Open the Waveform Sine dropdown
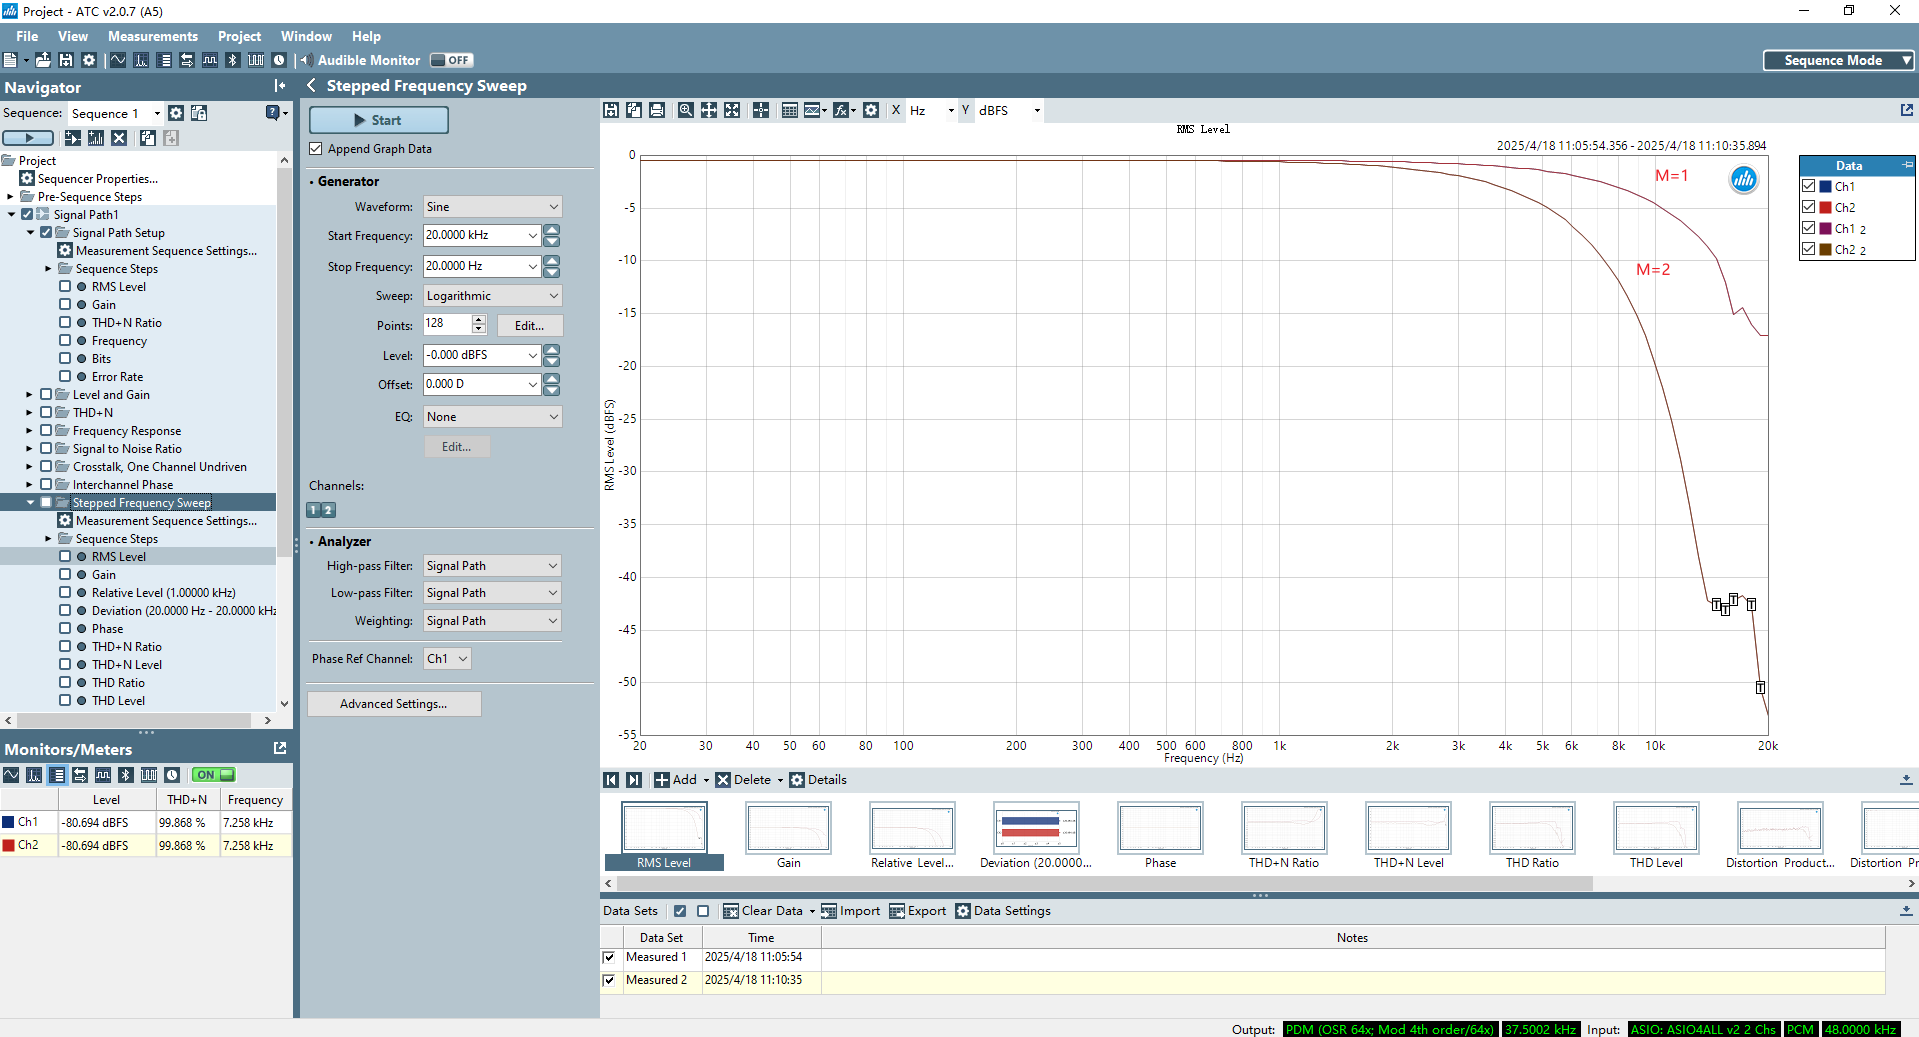The height and width of the screenshot is (1037, 1919). coord(492,207)
